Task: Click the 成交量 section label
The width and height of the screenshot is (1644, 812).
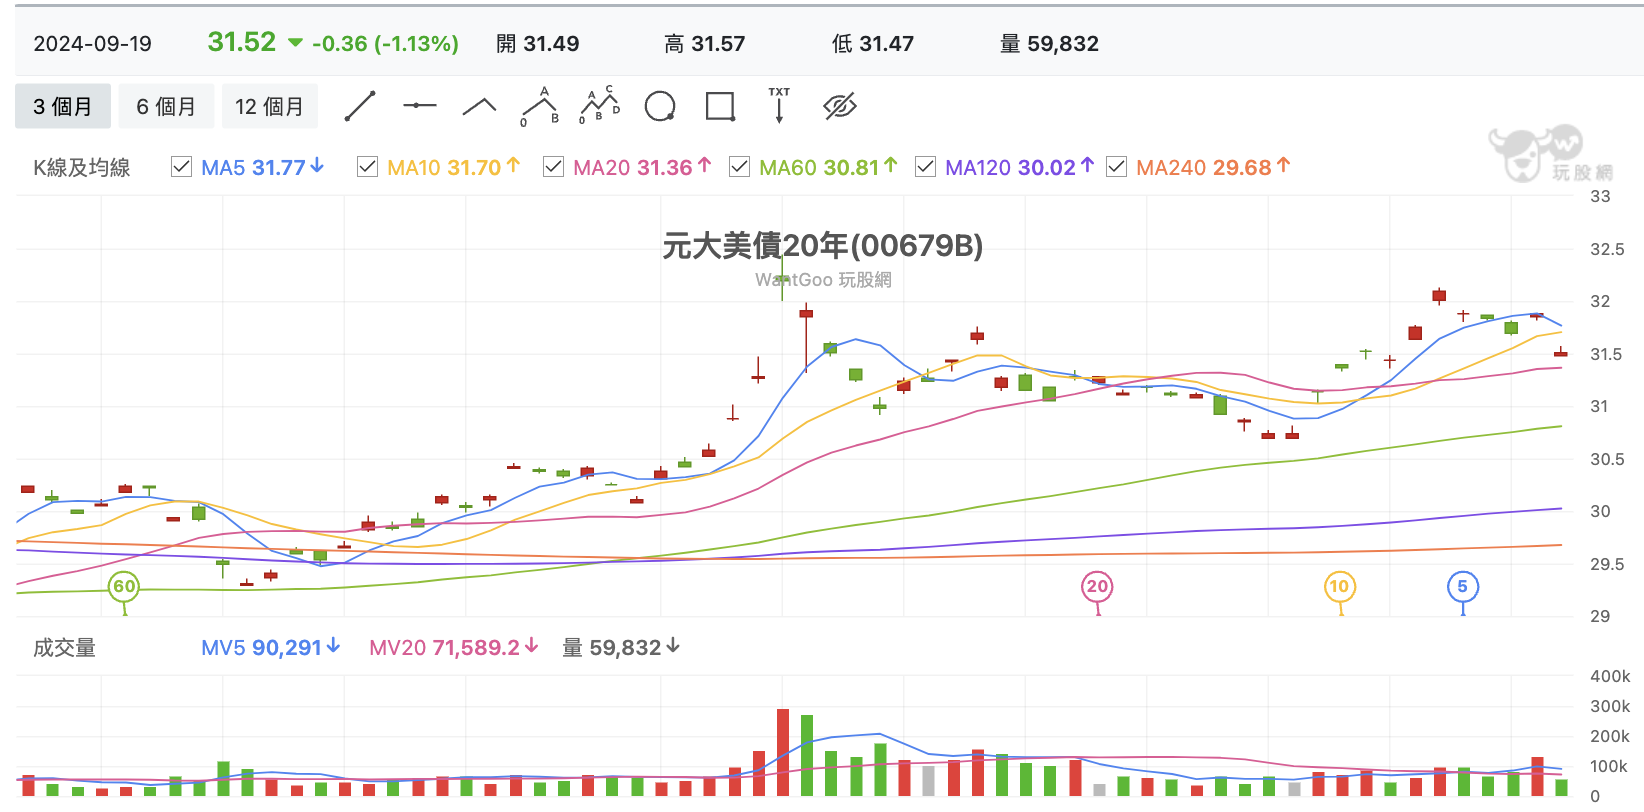Action: 65,648
